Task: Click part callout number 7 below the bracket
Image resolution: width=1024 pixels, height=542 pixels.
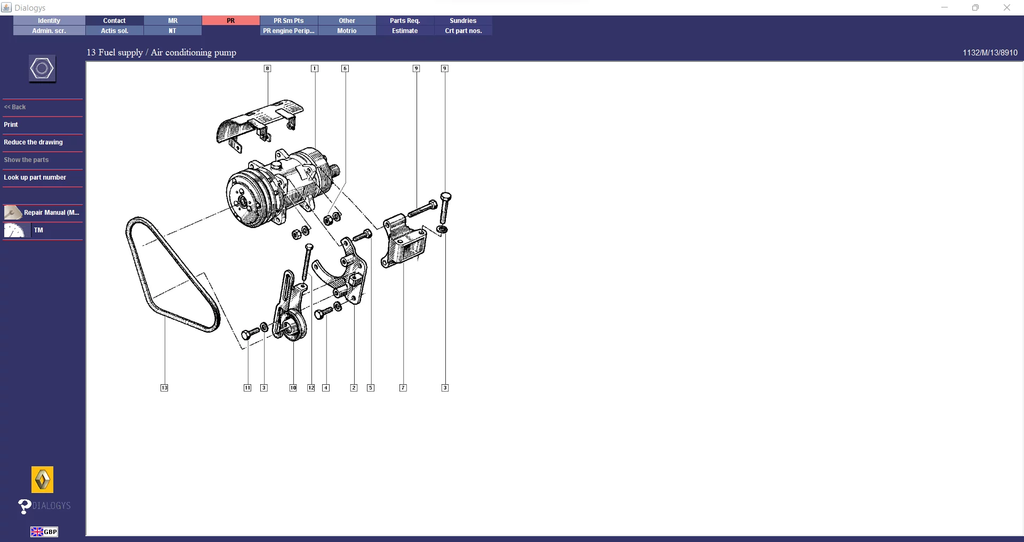Action: click(402, 387)
